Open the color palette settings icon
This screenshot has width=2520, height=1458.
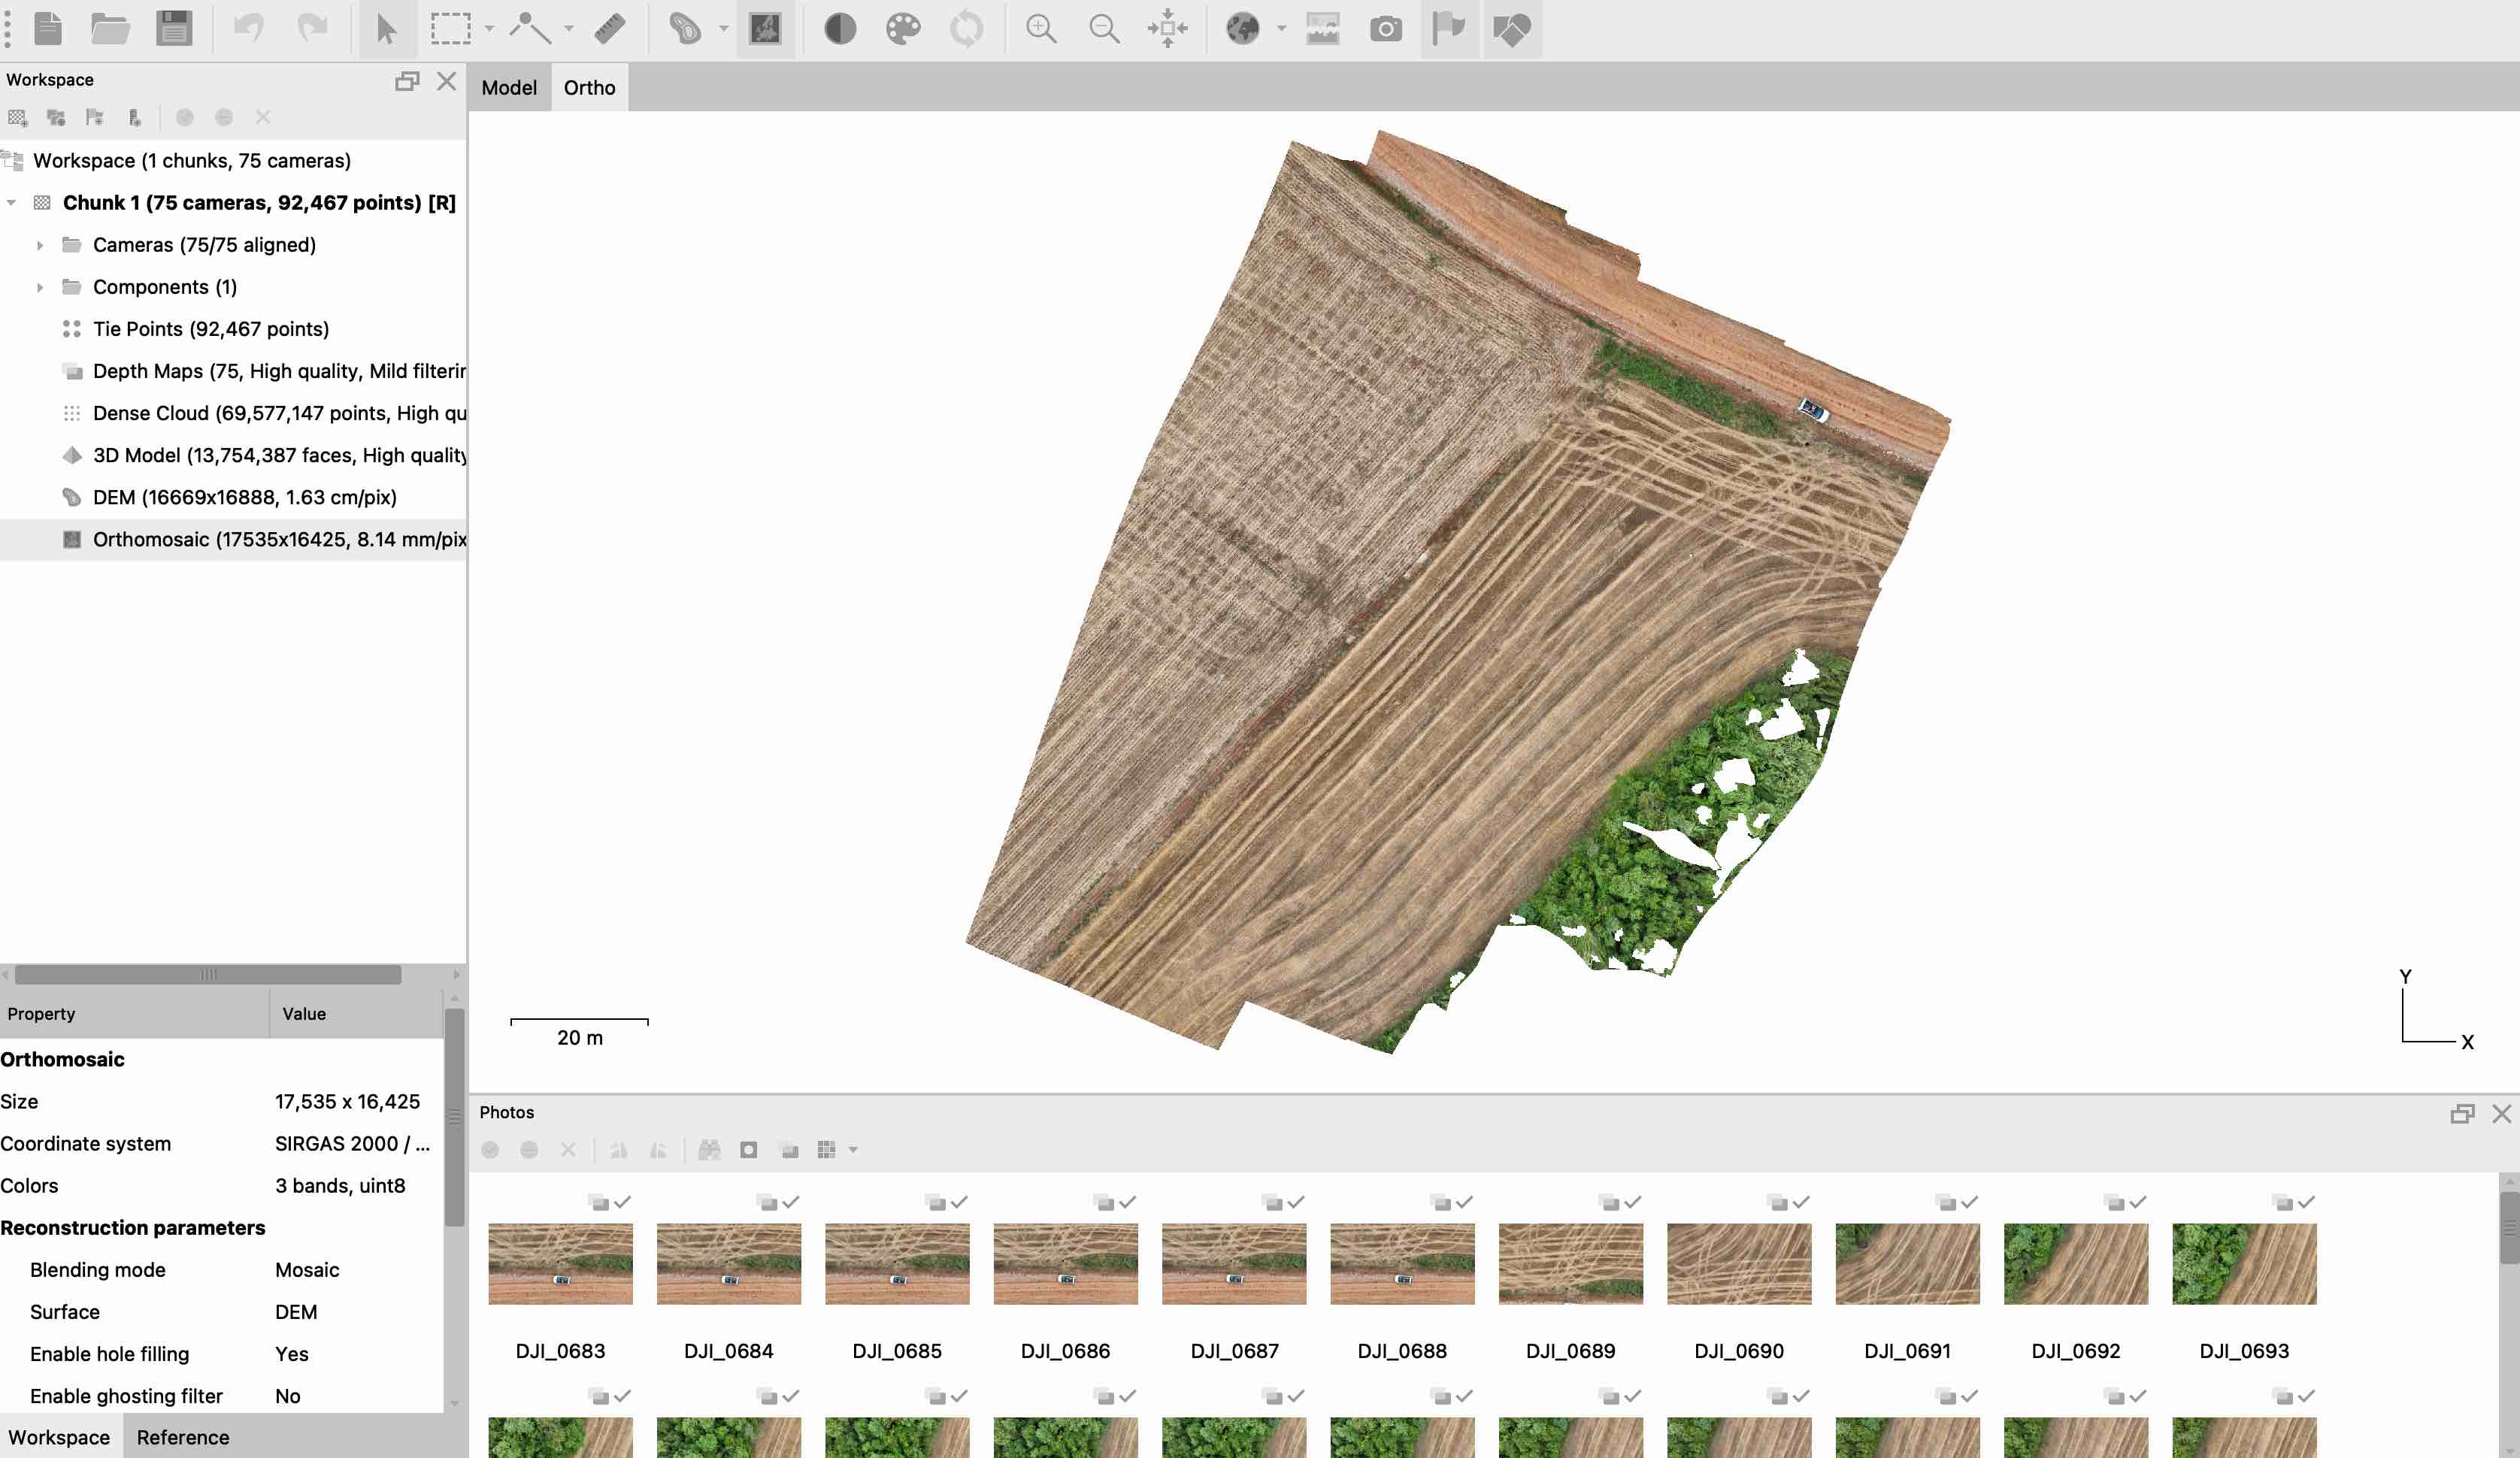click(902, 29)
